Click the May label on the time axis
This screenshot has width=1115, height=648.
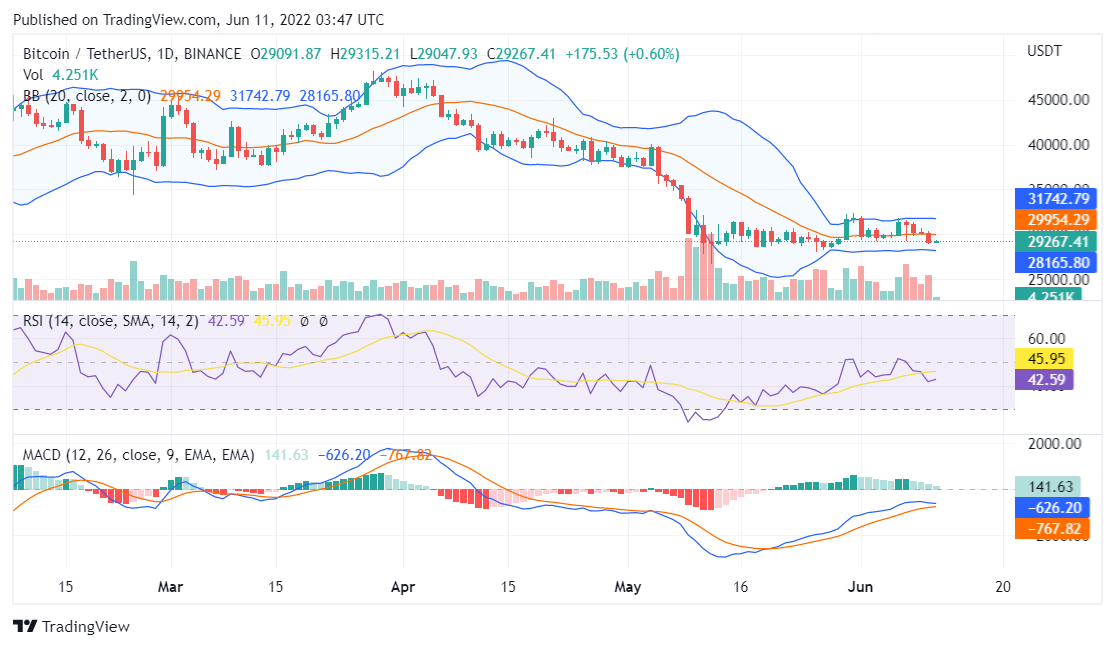pyautogui.click(x=627, y=586)
